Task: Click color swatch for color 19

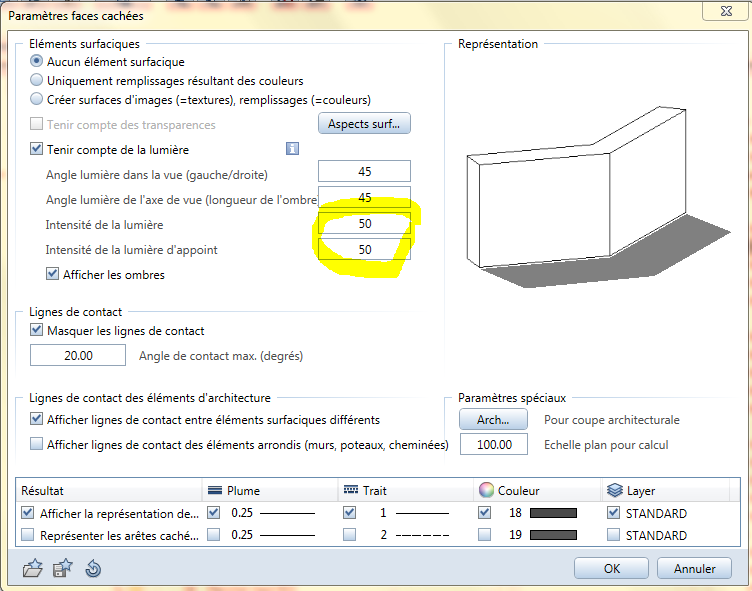Action: point(553,535)
